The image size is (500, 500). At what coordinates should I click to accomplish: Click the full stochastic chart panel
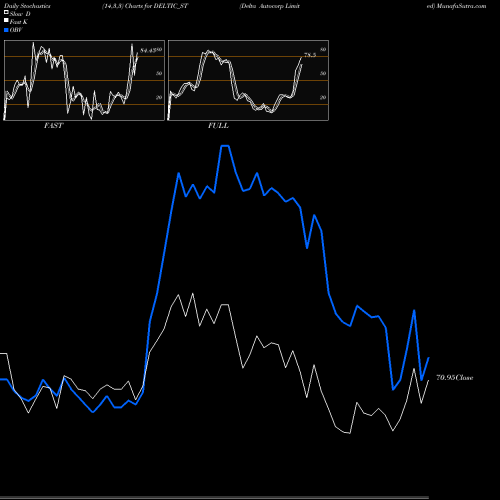[x=248, y=80]
